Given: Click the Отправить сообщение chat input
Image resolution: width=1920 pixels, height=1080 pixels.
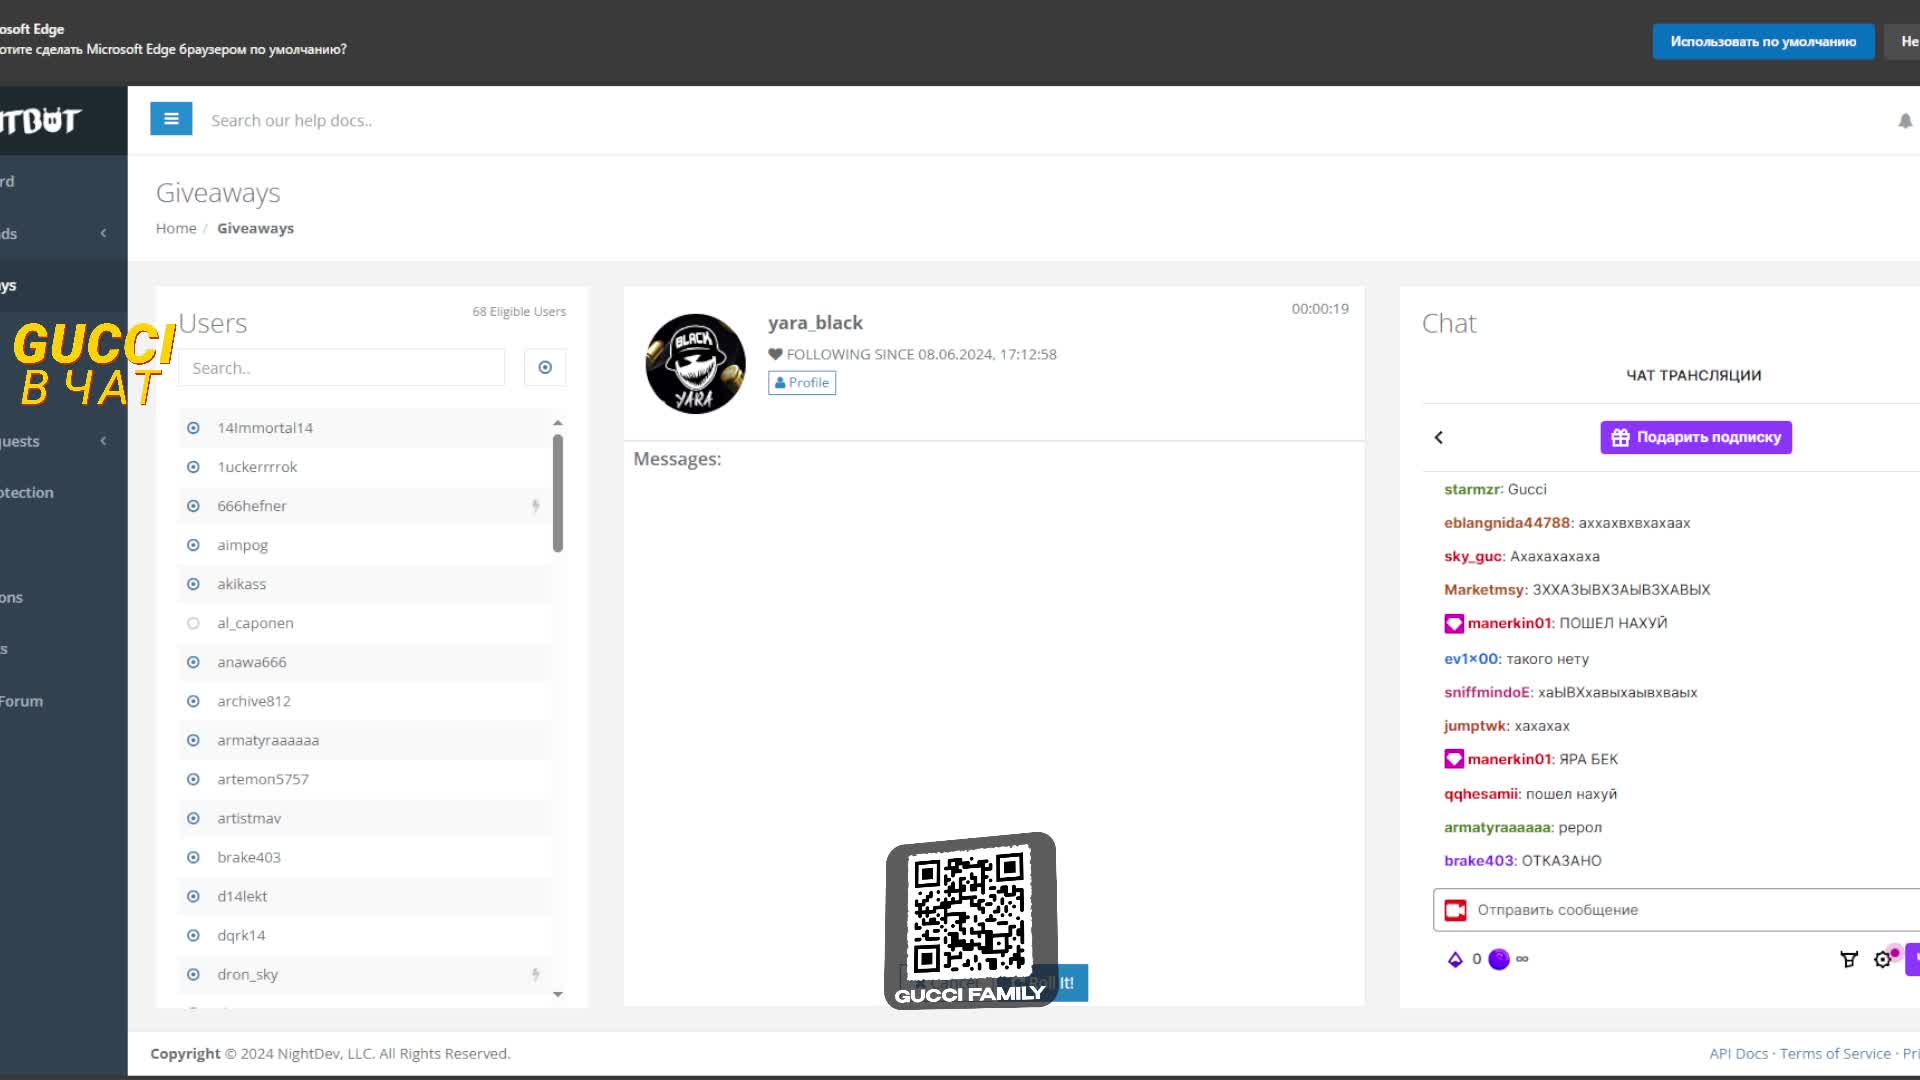Looking at the screenshot, I should pyautogui.click(x=1676, y=910).
